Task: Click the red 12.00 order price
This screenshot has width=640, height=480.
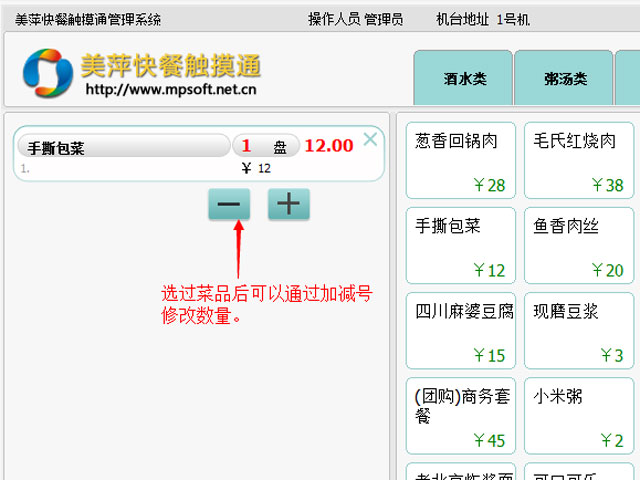Action: (329, 146)
